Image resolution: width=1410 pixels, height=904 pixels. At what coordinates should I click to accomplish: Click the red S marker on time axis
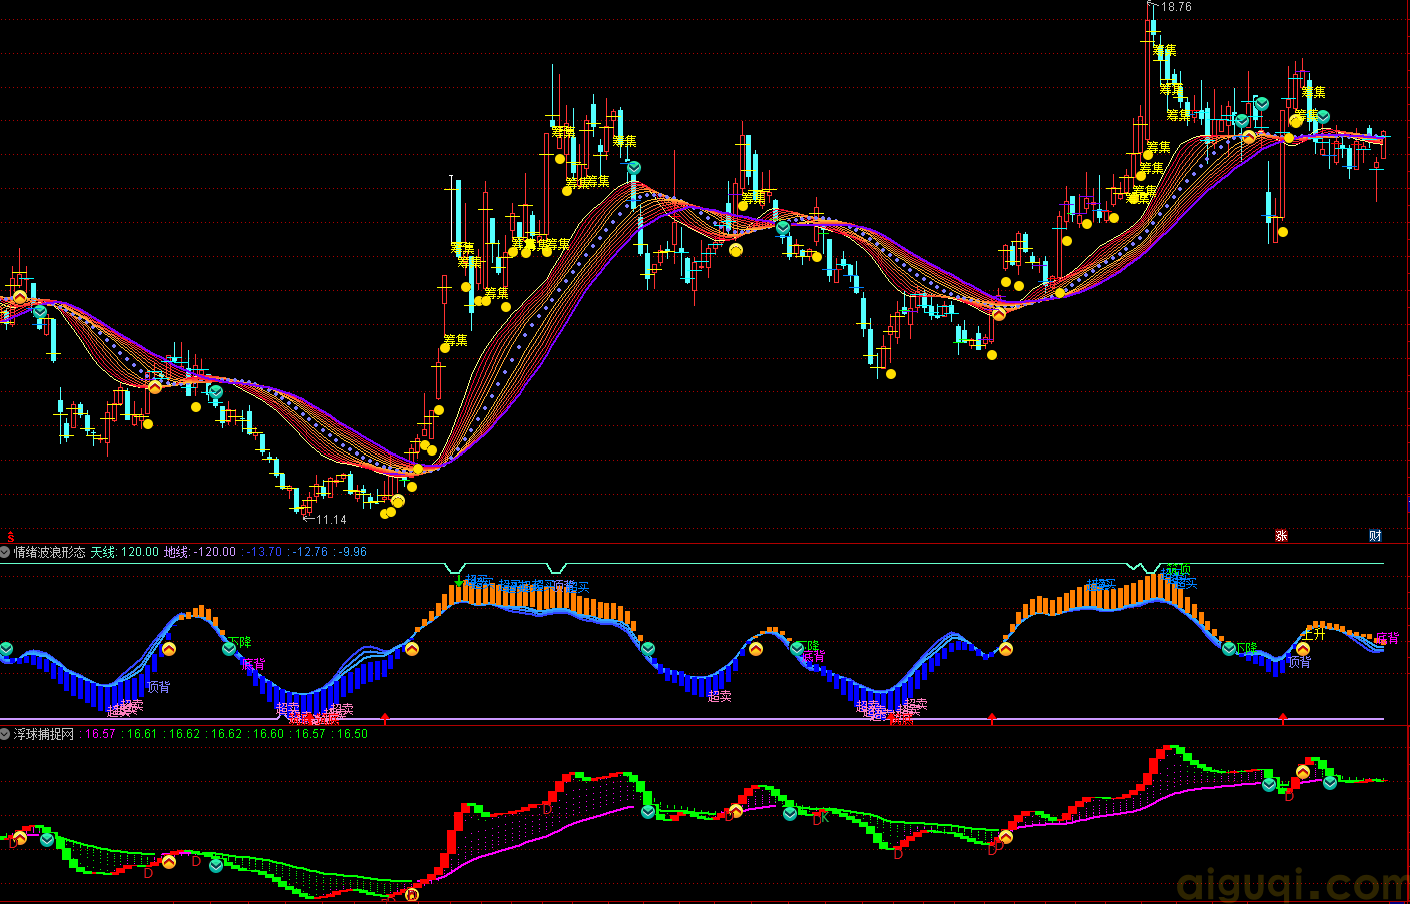click(11, 537)
